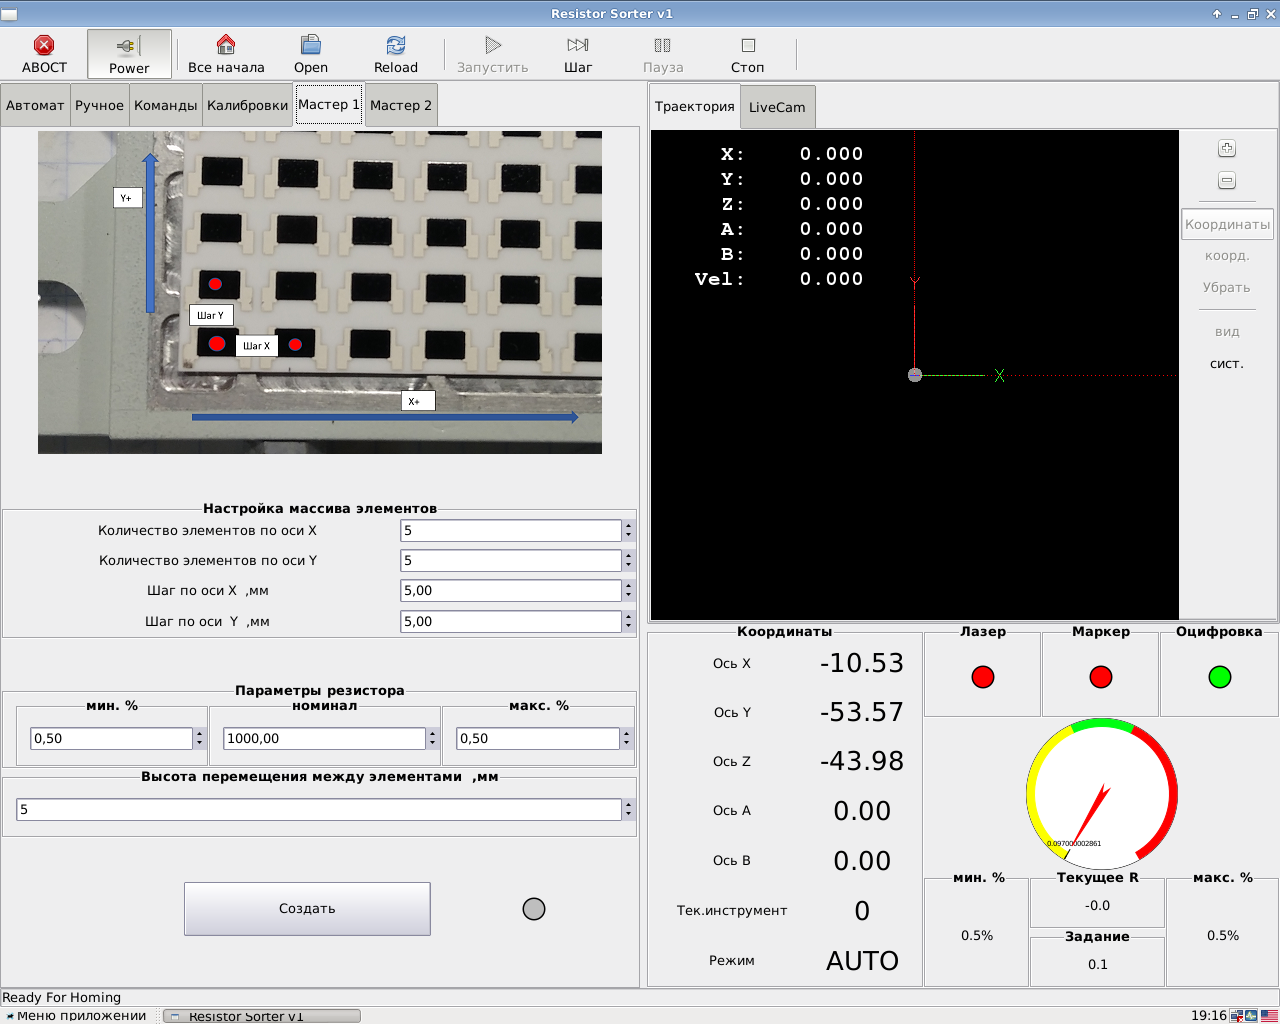Click stepper arrows for номинал value

(x=432, y=739)
